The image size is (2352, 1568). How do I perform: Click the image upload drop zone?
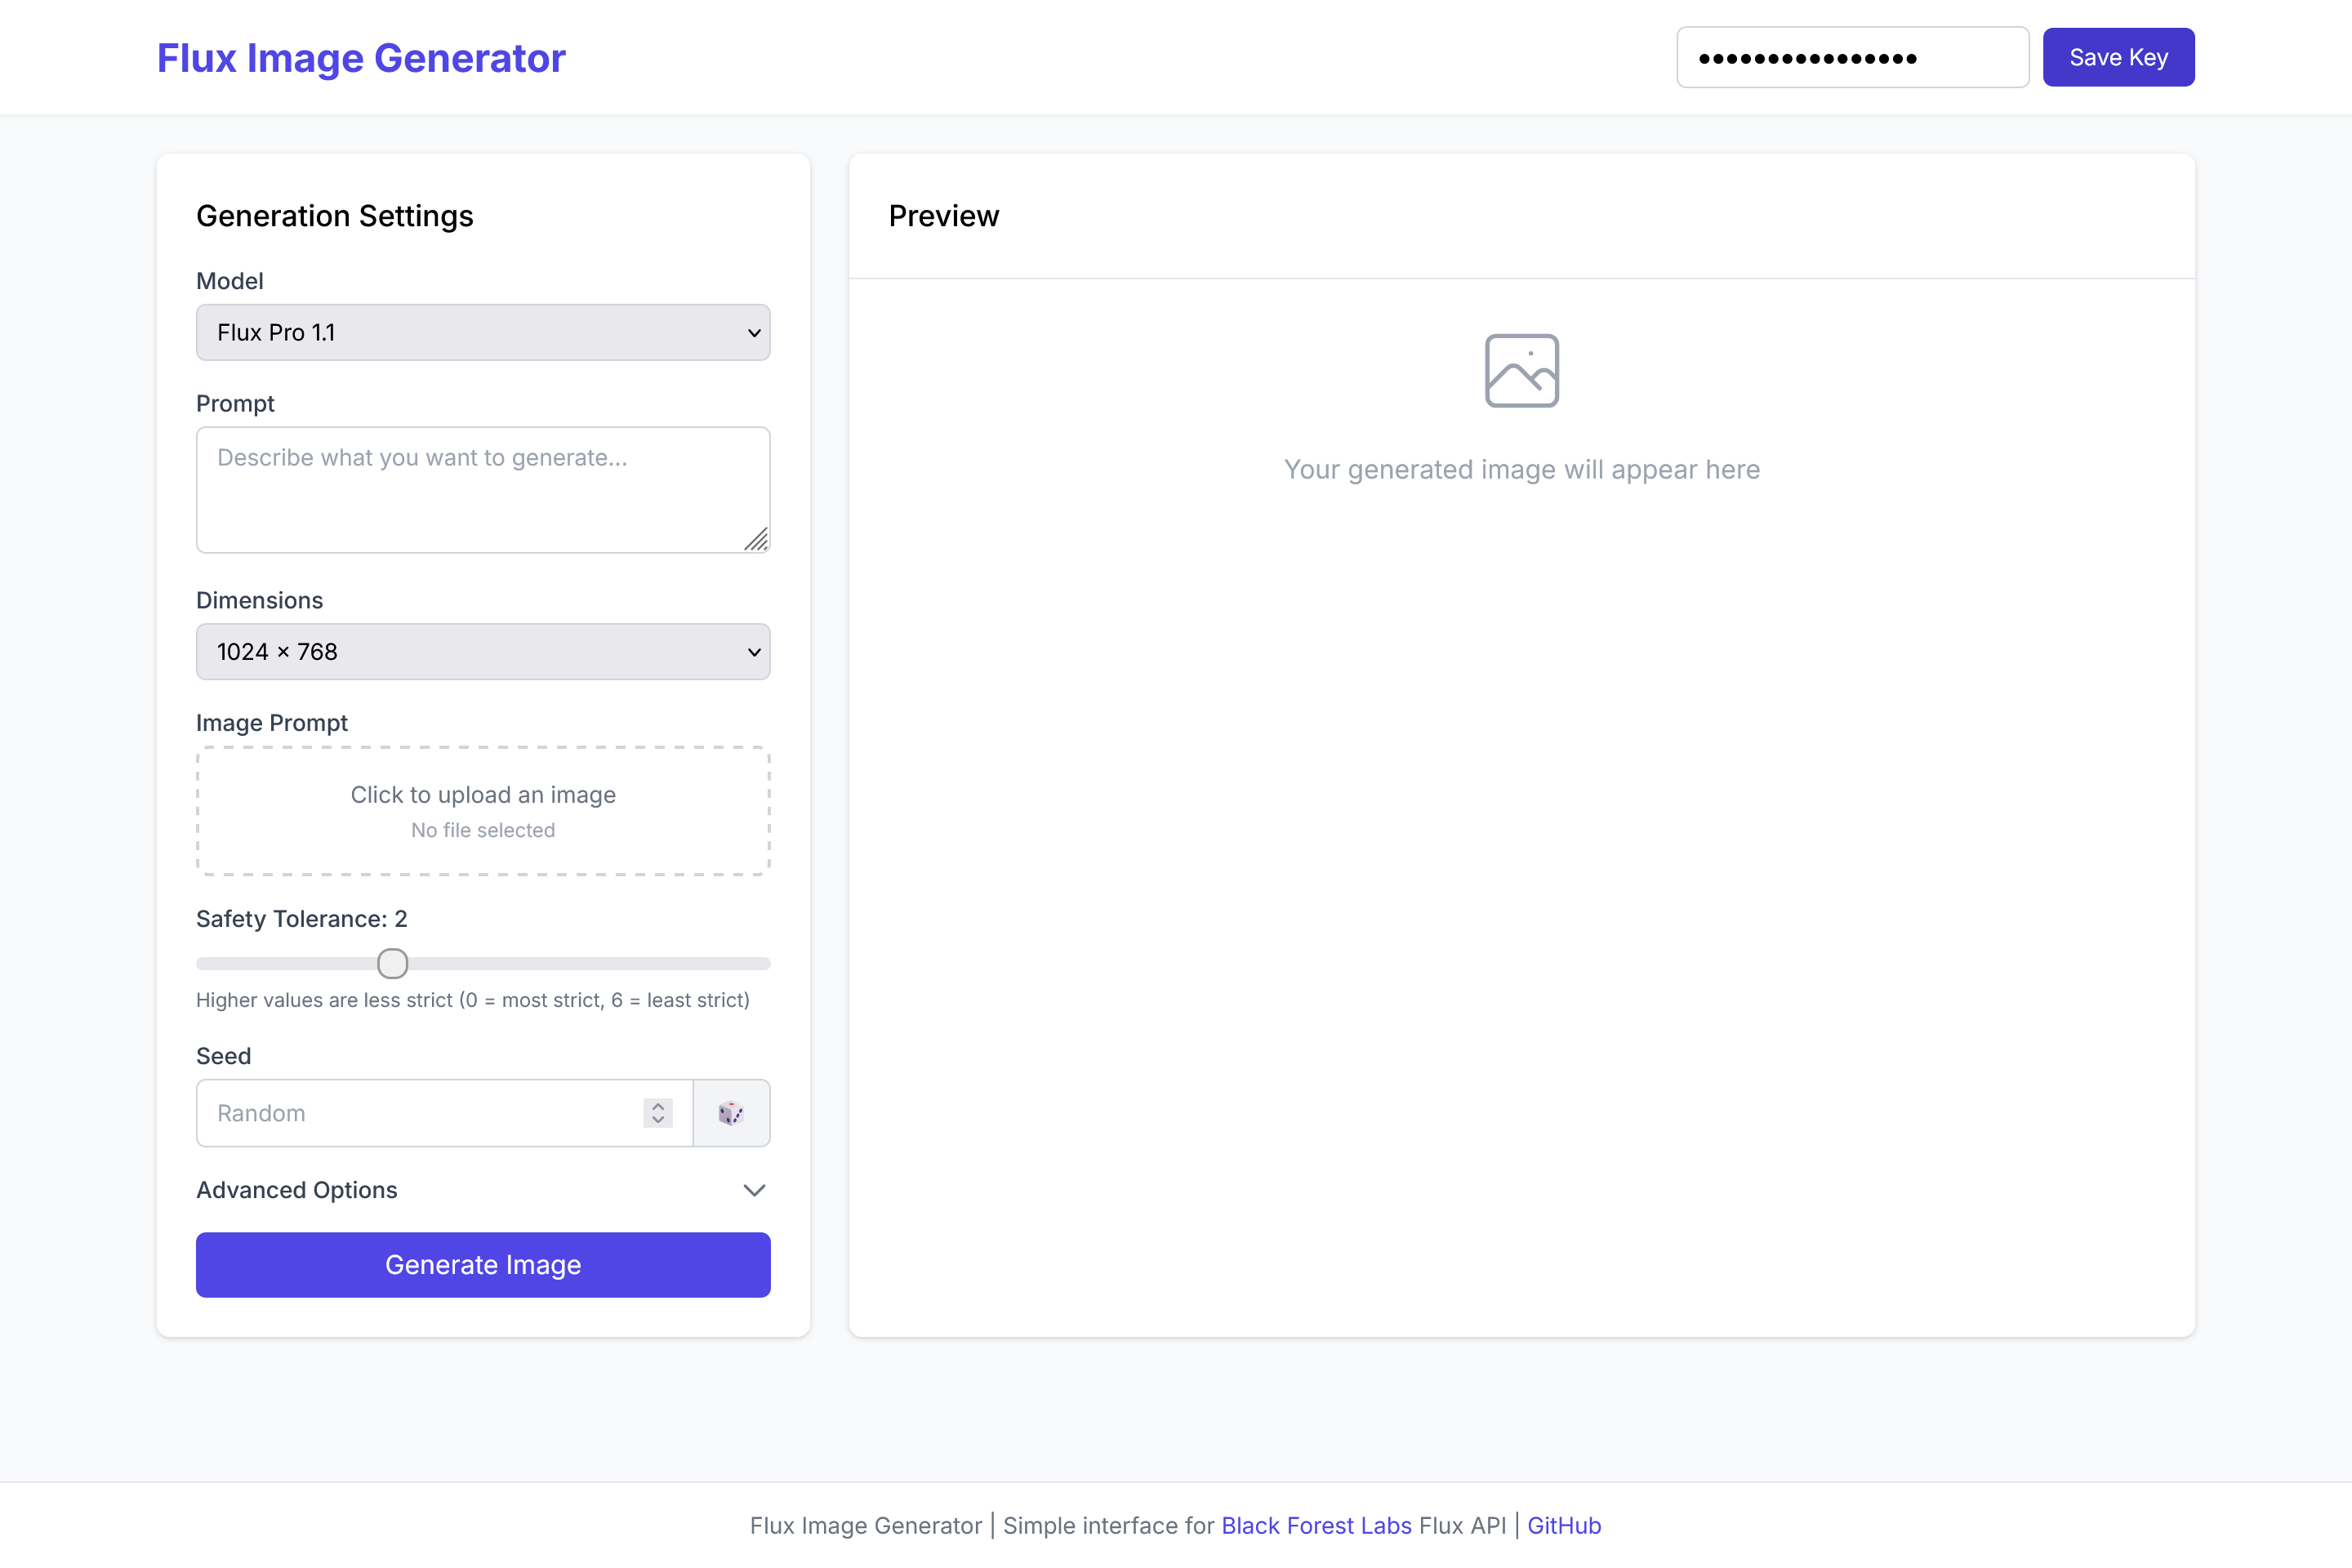(x=483, y=811)
